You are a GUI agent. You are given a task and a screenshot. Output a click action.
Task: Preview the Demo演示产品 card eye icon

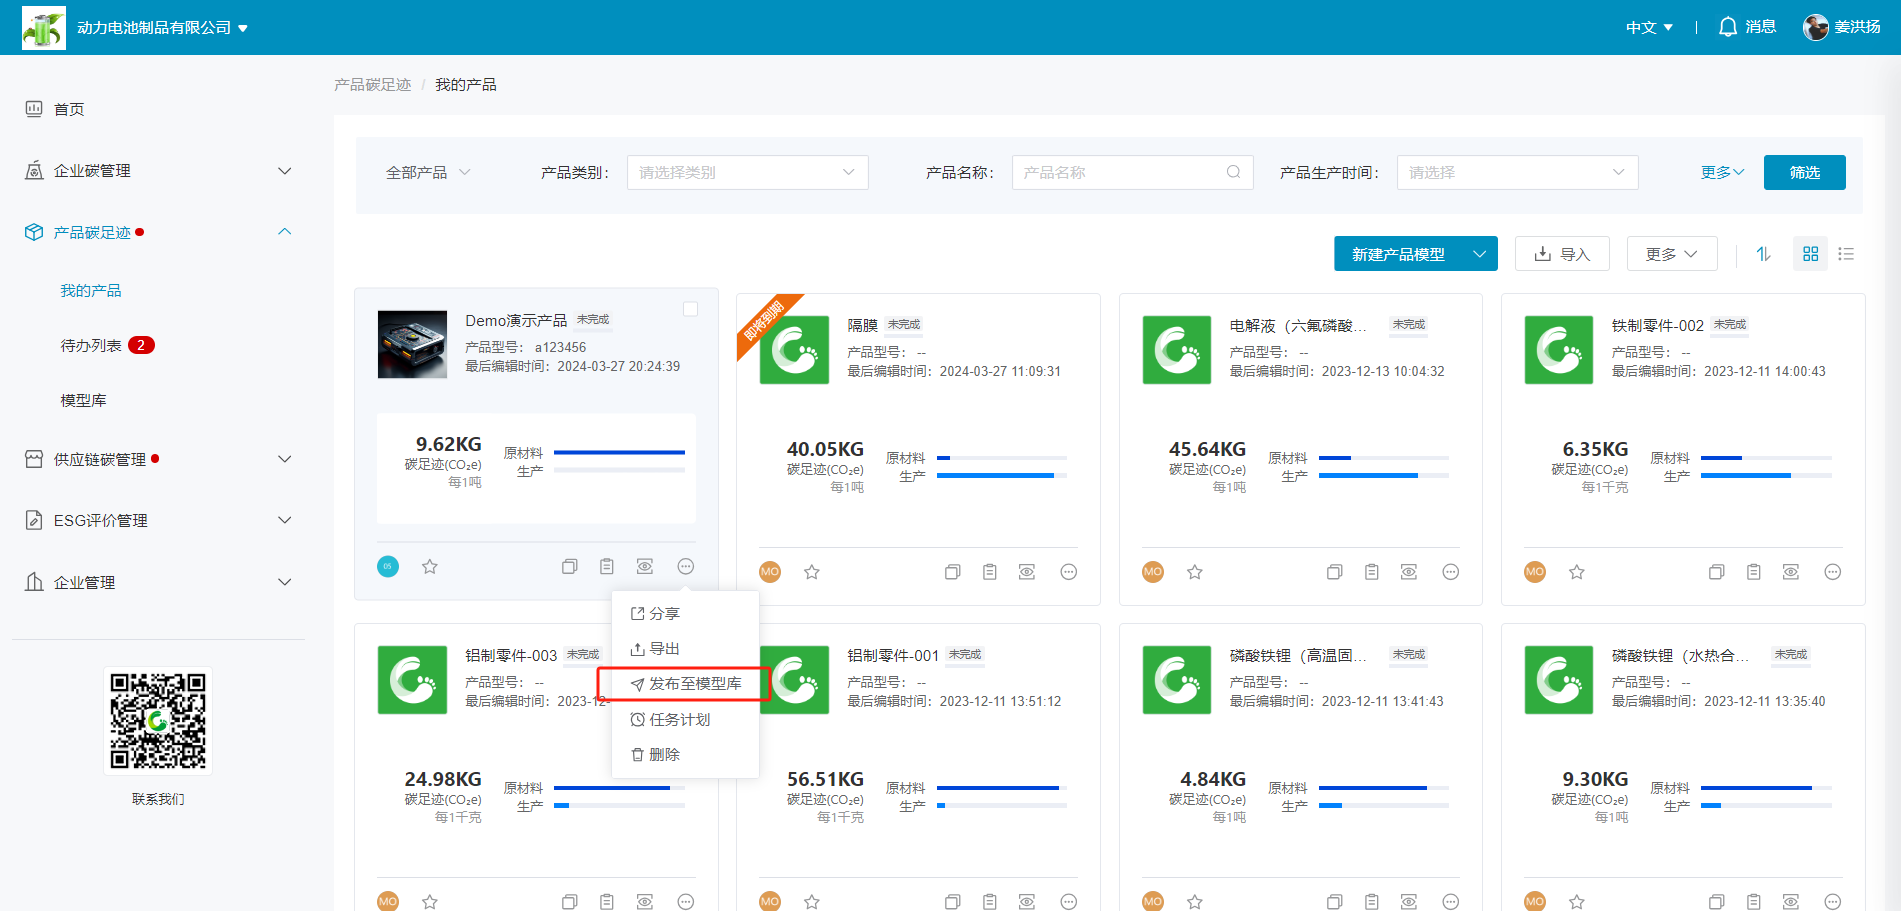(x=645, y=566)
